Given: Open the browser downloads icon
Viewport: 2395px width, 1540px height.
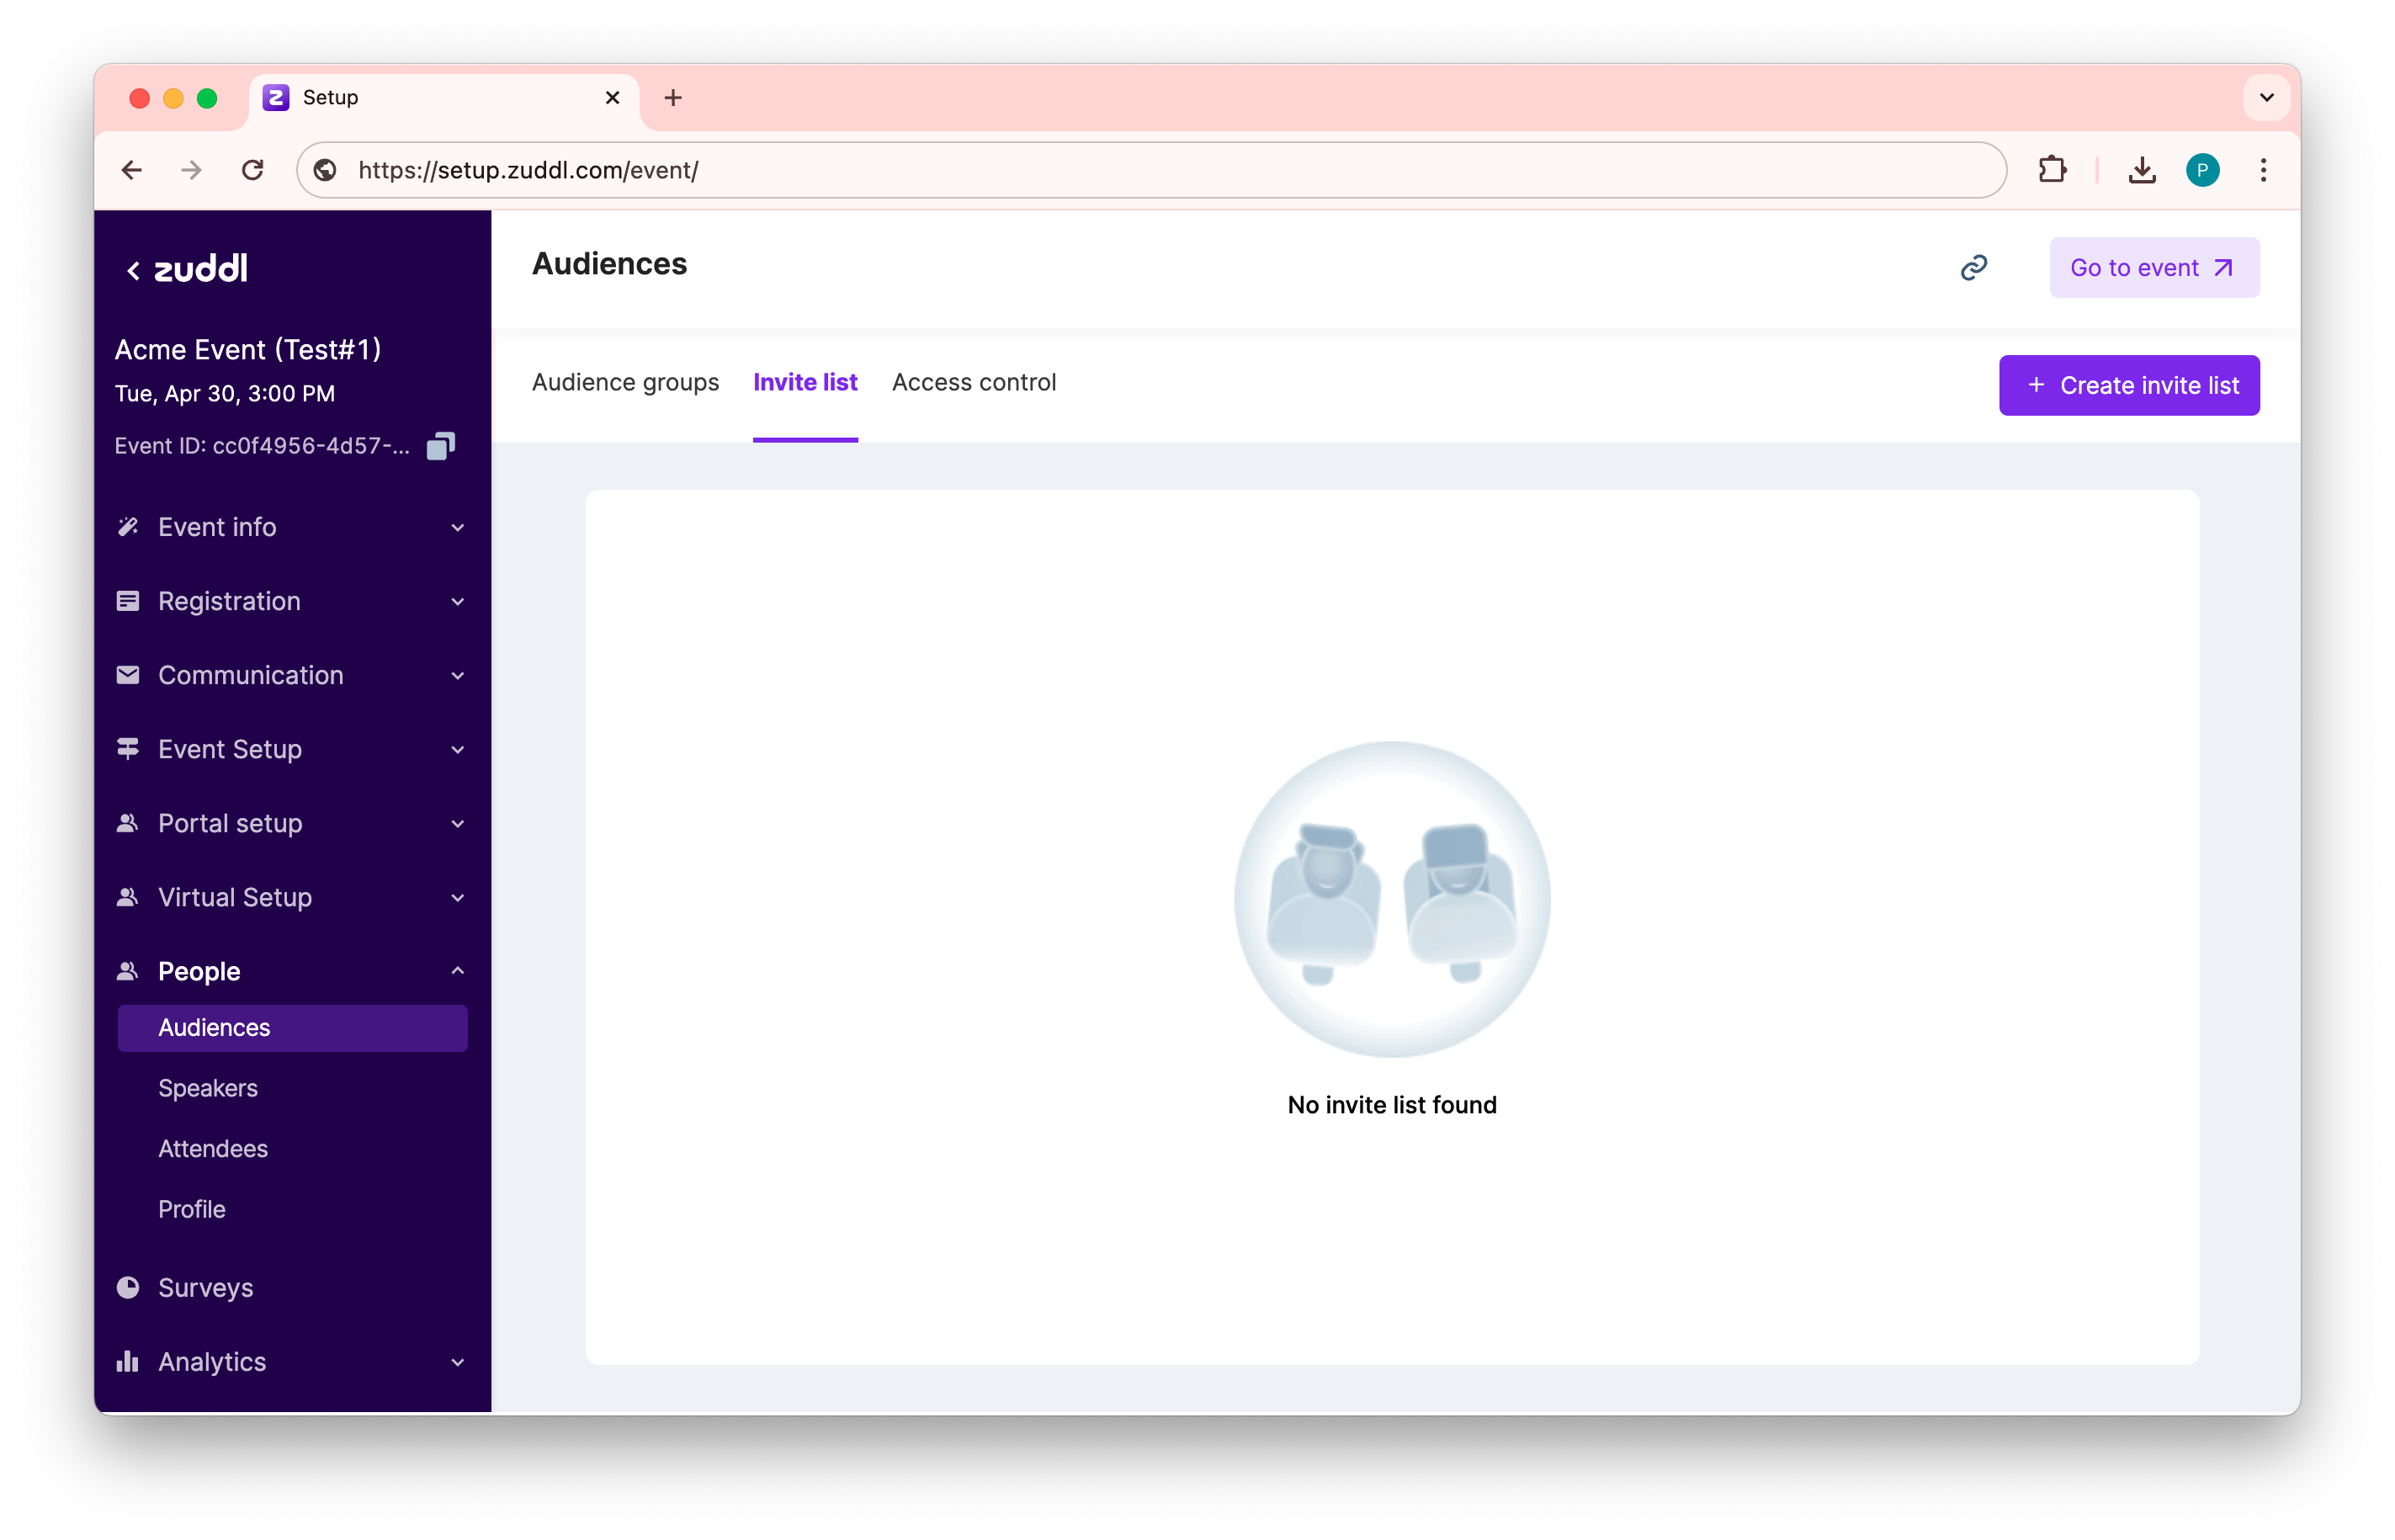Looking at the screenshot, I should tap(2141, 170).
